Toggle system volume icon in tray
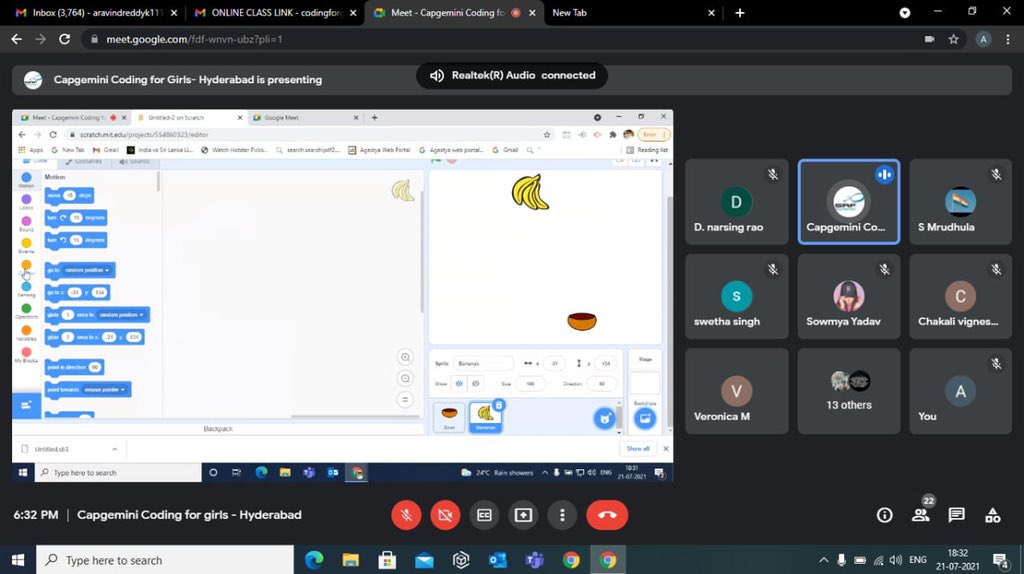Screen dimensions: 1024x574 coord(896,560)
